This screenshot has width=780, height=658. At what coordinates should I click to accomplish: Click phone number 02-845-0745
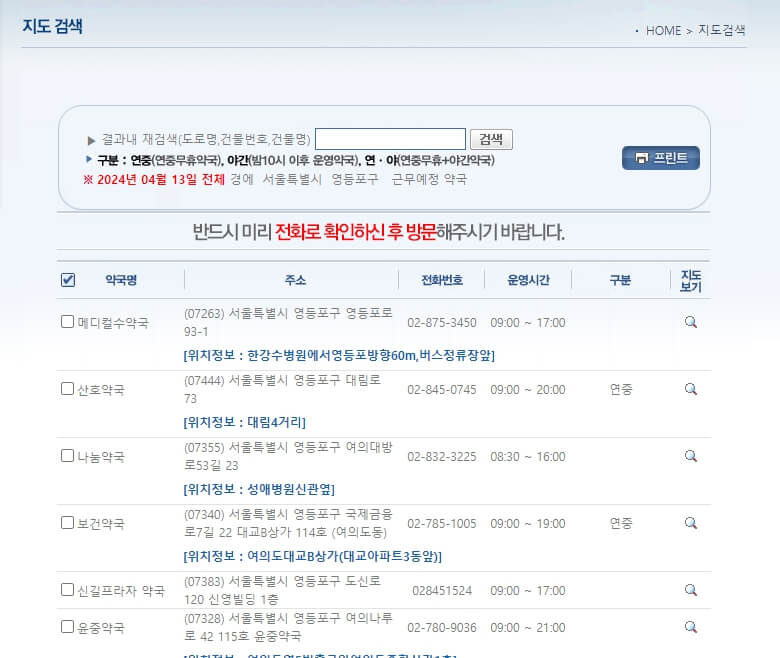point(442,390)
